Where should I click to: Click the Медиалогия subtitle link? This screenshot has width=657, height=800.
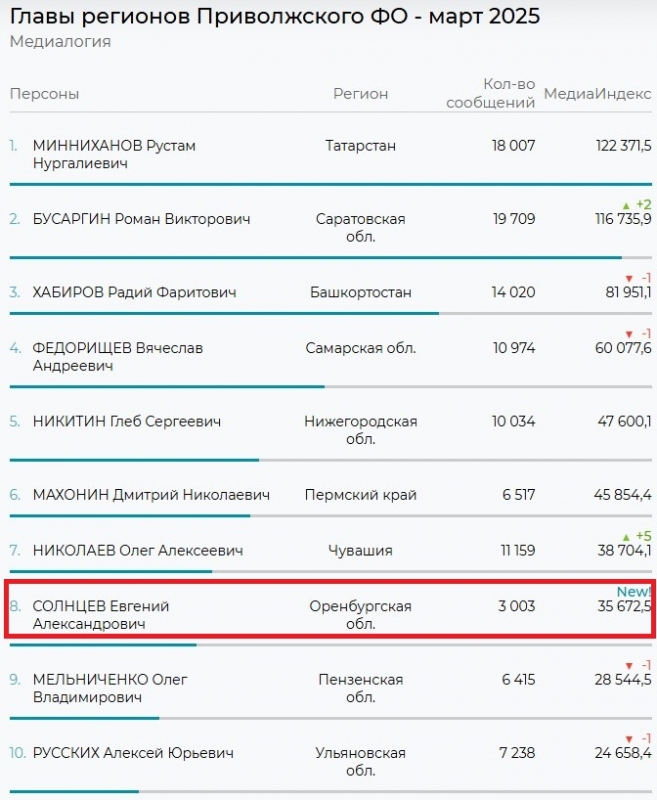coord(60,42)
